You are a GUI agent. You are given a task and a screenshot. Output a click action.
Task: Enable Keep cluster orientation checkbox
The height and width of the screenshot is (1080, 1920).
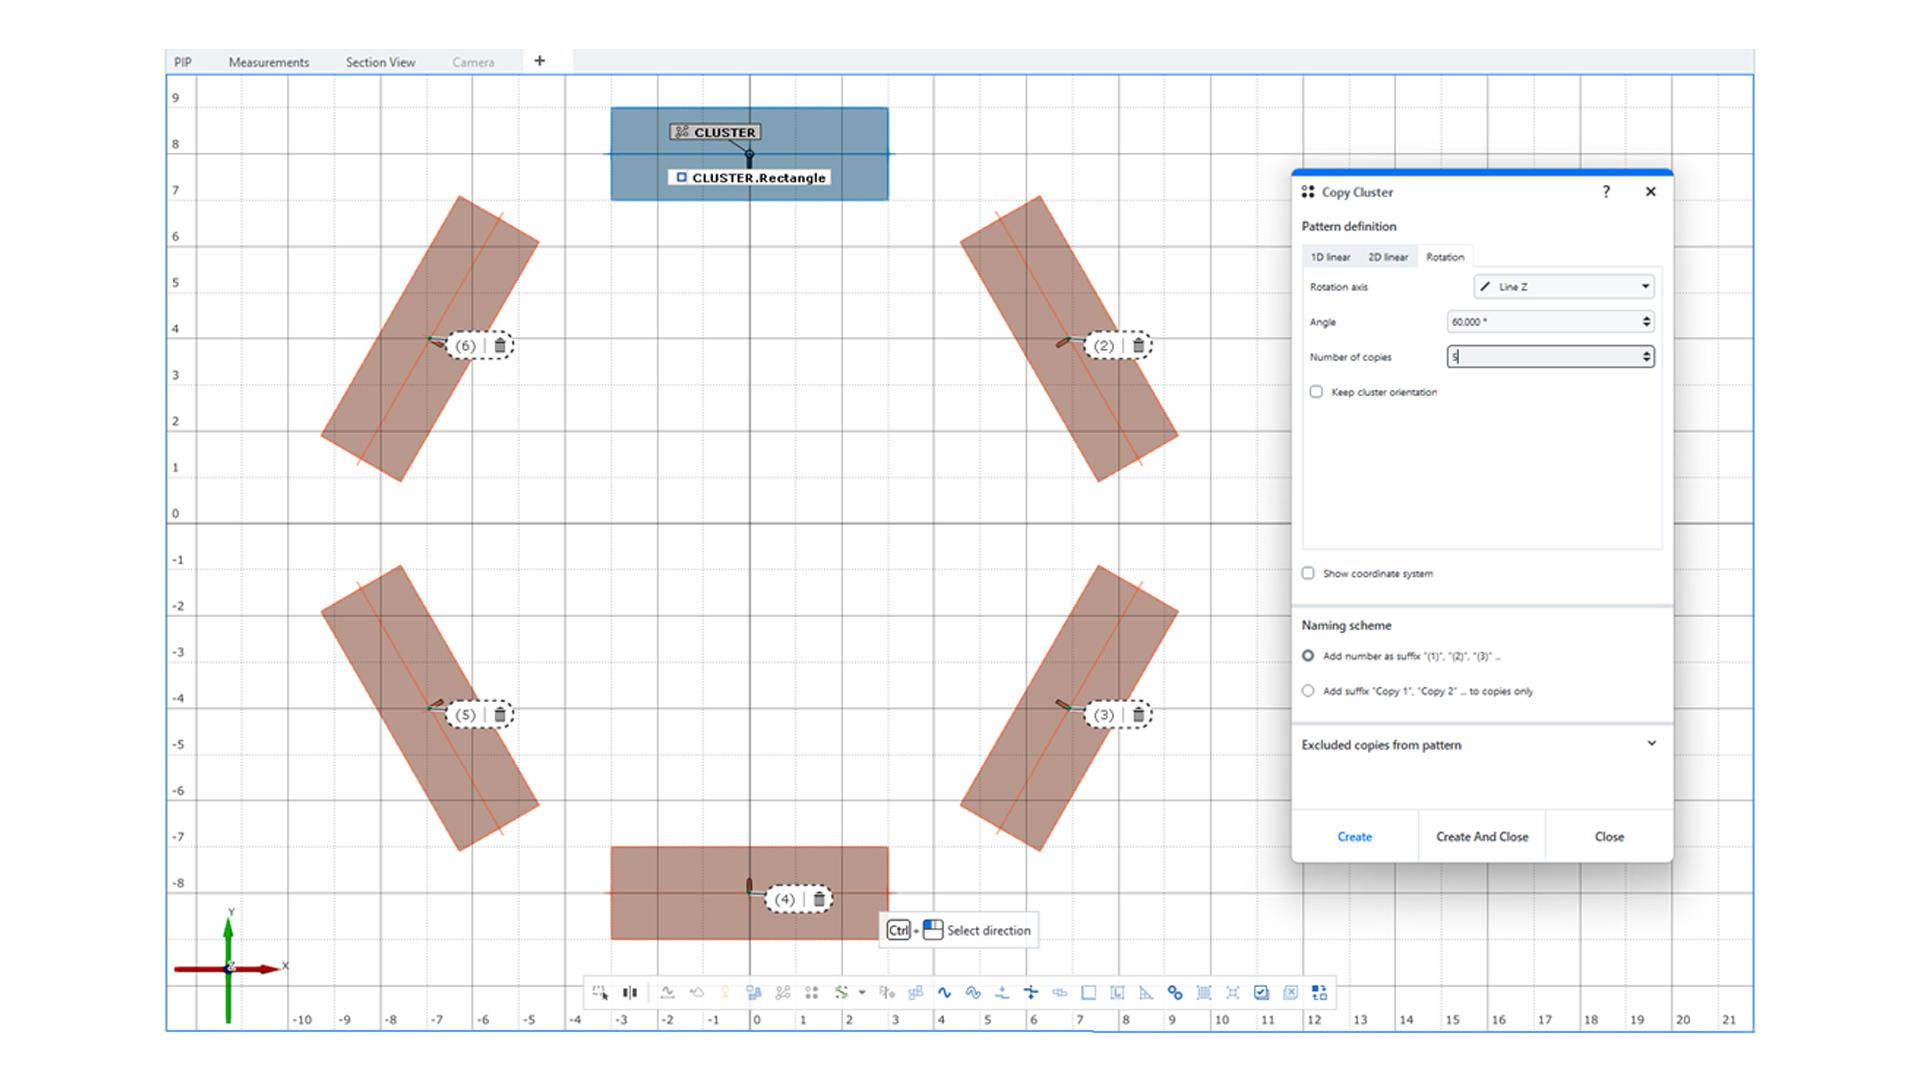pyautogui.click(x=1316, y=392)
